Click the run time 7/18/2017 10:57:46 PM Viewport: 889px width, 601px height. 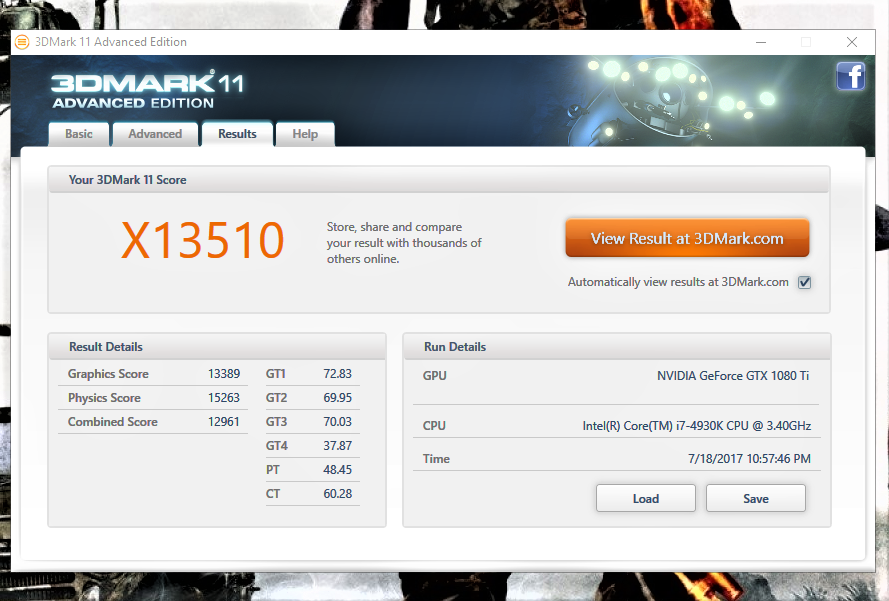(749, 459)
